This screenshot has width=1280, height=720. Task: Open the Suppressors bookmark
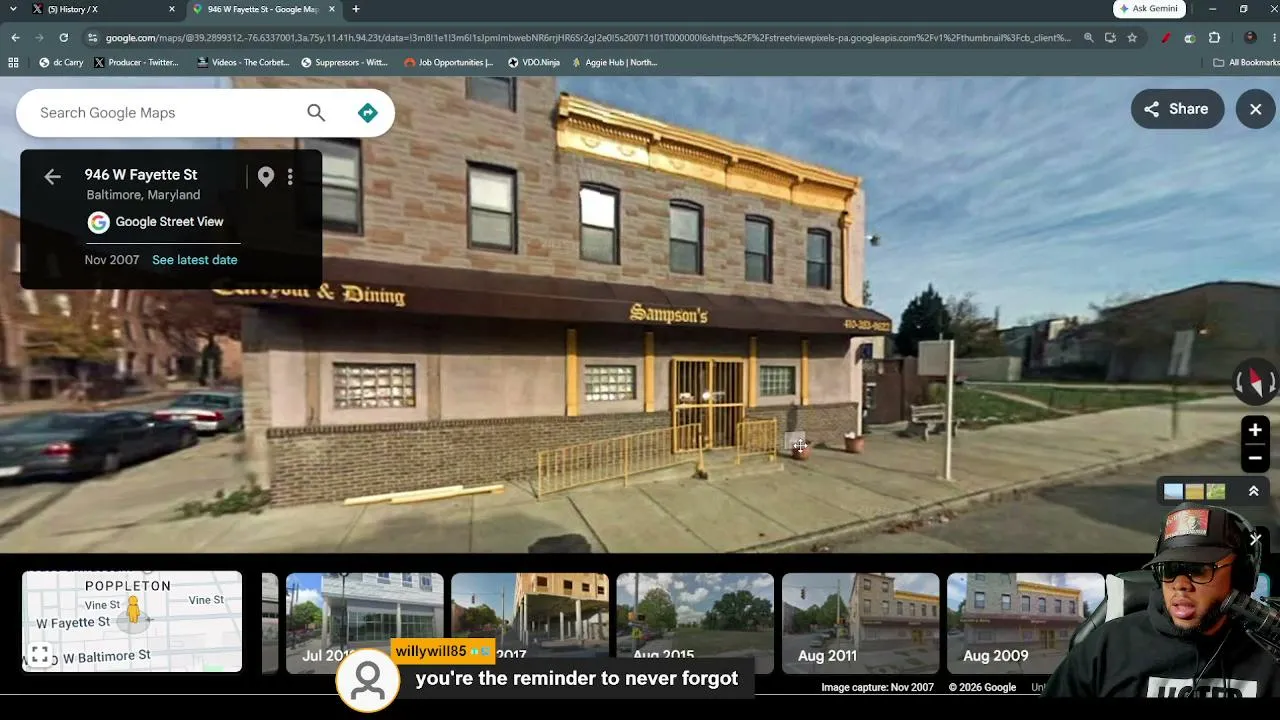click(x=344, y=62)
